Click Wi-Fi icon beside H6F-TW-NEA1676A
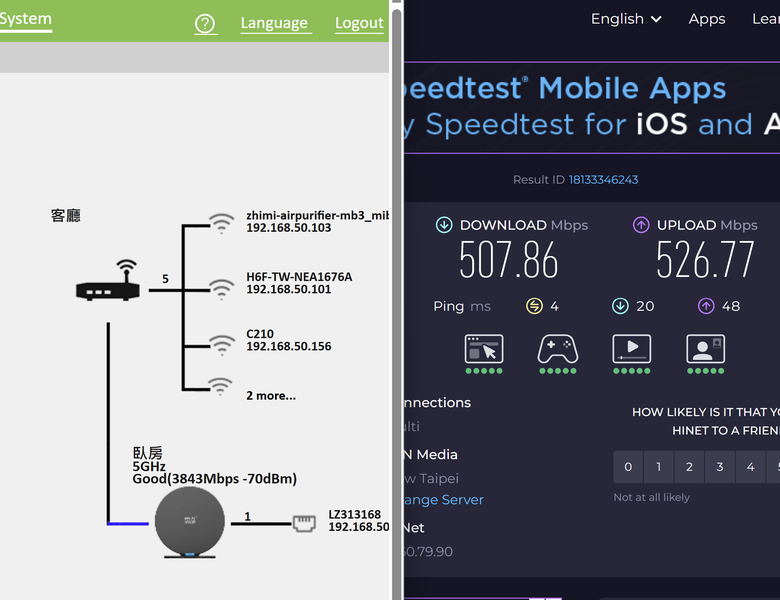This screenshot has width=780, height=600. (221, 289)
